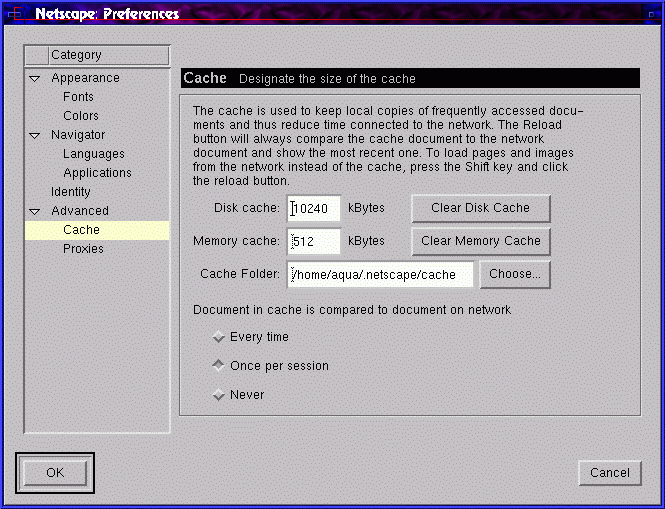
Task: Select the Cache item in tree
Action: click(x=97, y=230)
